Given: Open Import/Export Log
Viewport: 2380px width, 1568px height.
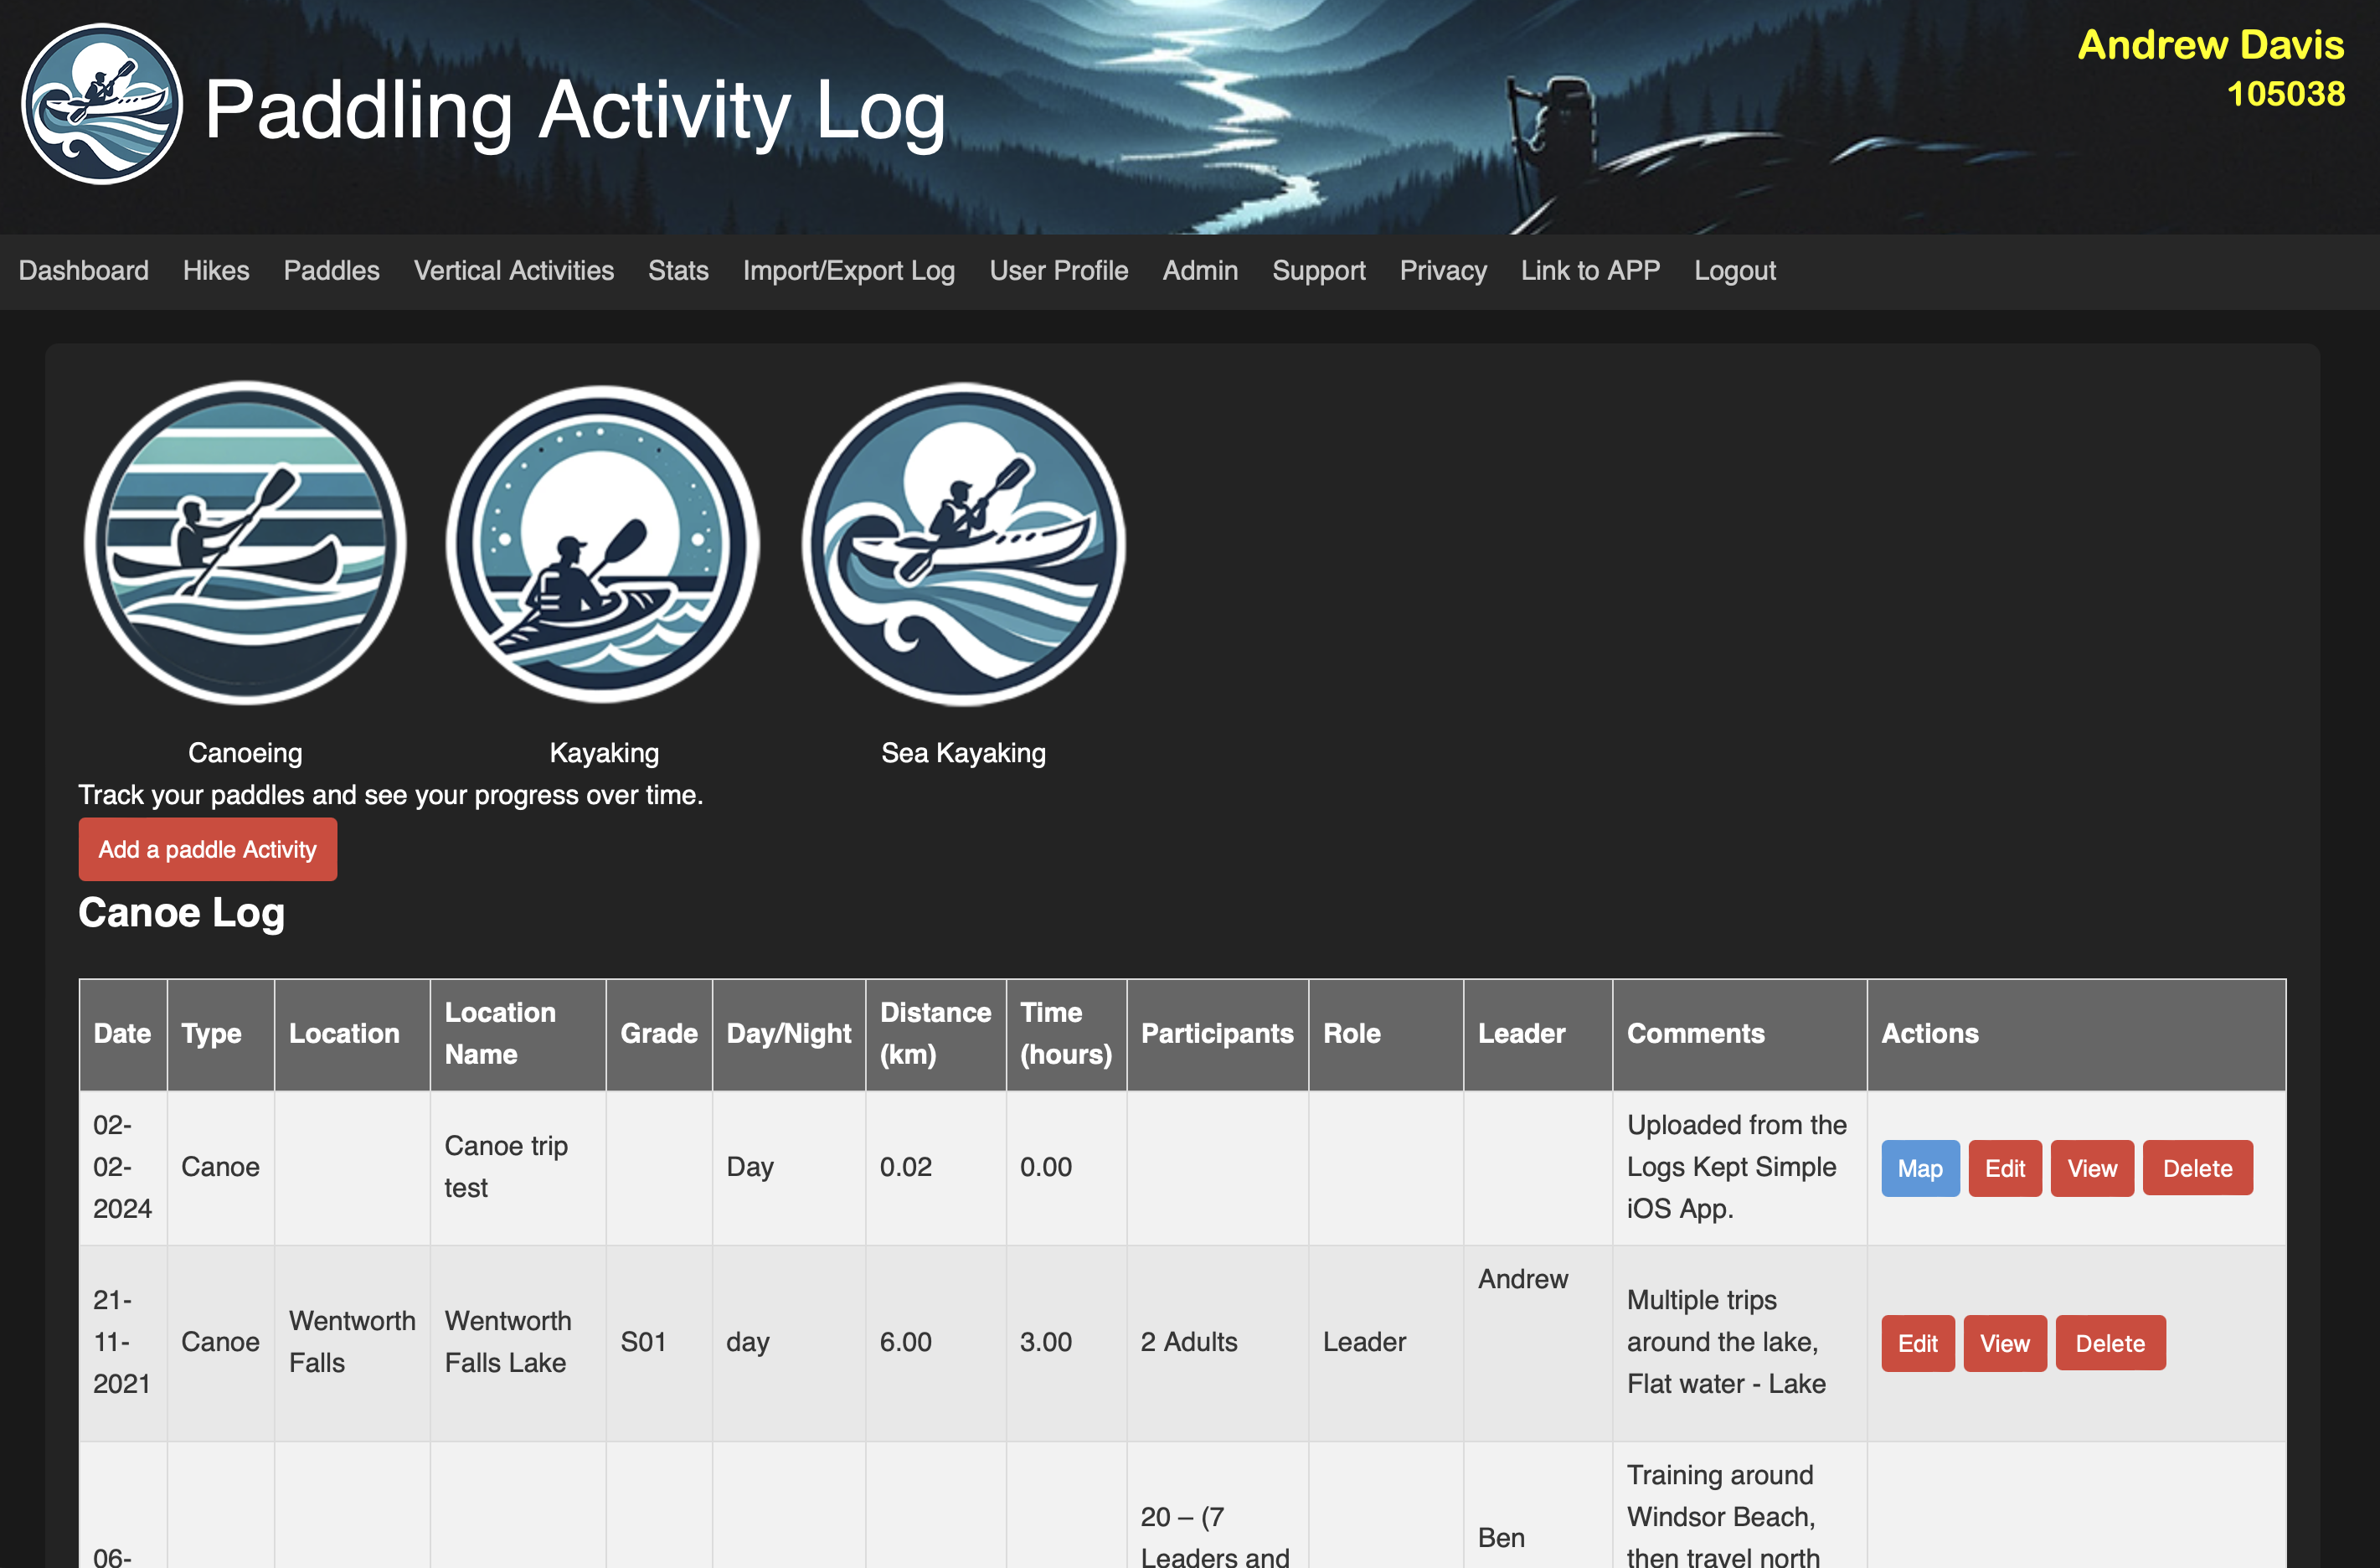Looking at the screenshot, I should click(x=848, y=271).
